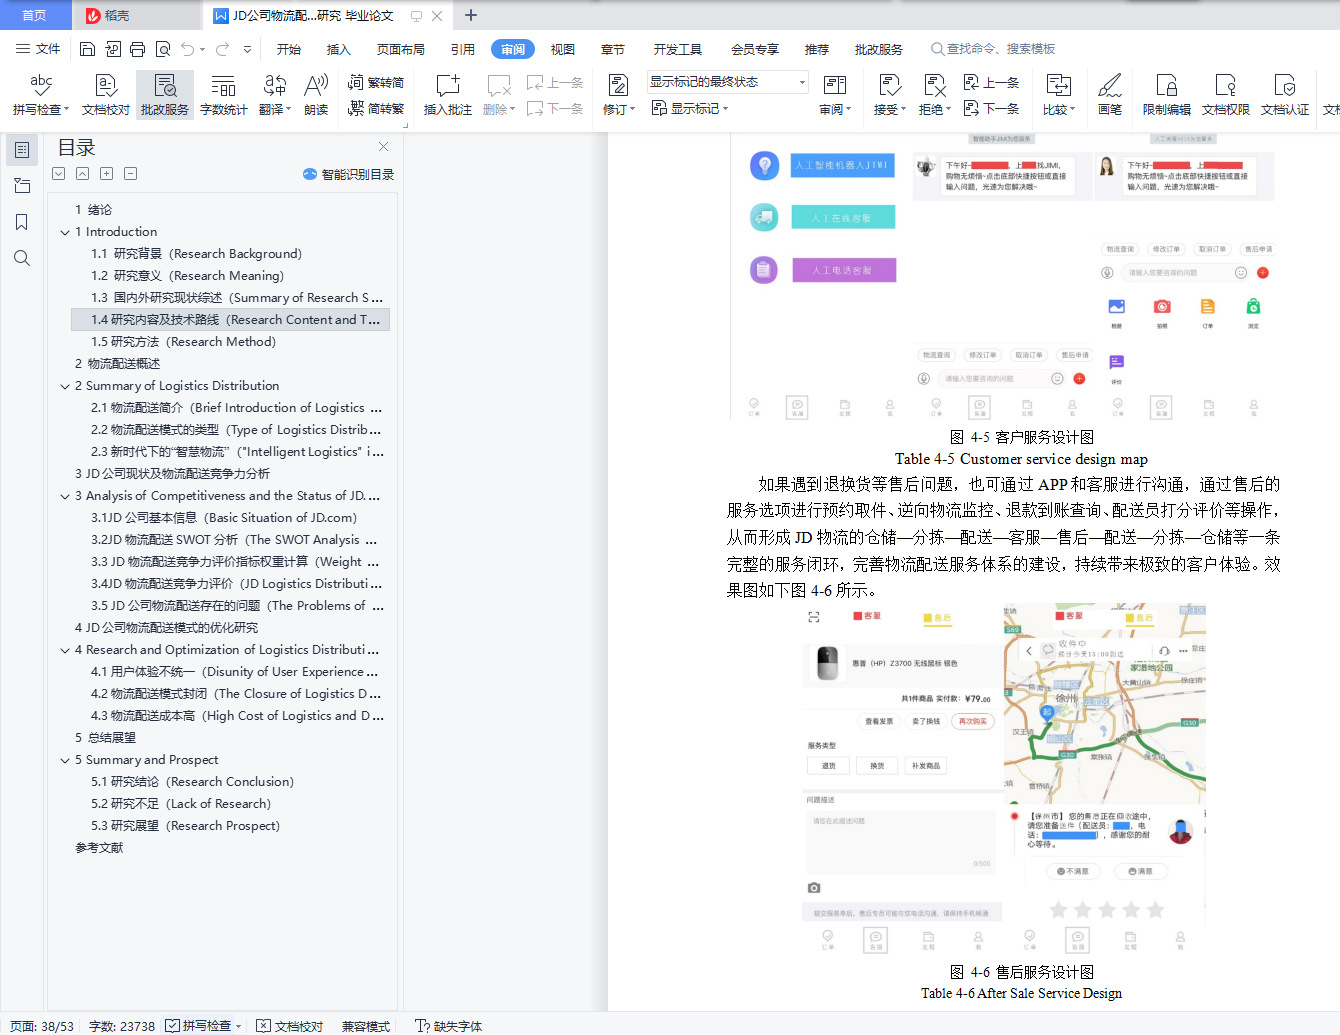Collapse the '1 Introduction' outline section

(65, 232)
